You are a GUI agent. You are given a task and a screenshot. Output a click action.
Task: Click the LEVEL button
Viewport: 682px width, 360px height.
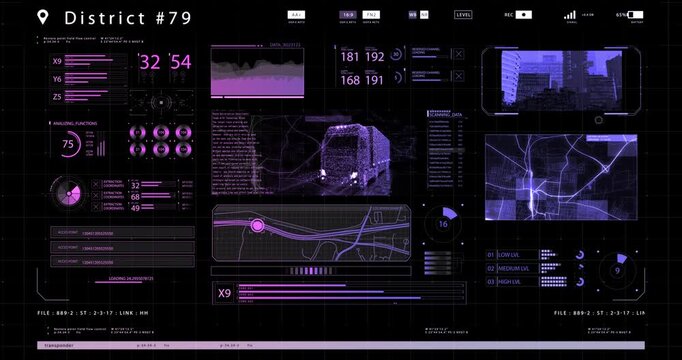click(464, 15)
